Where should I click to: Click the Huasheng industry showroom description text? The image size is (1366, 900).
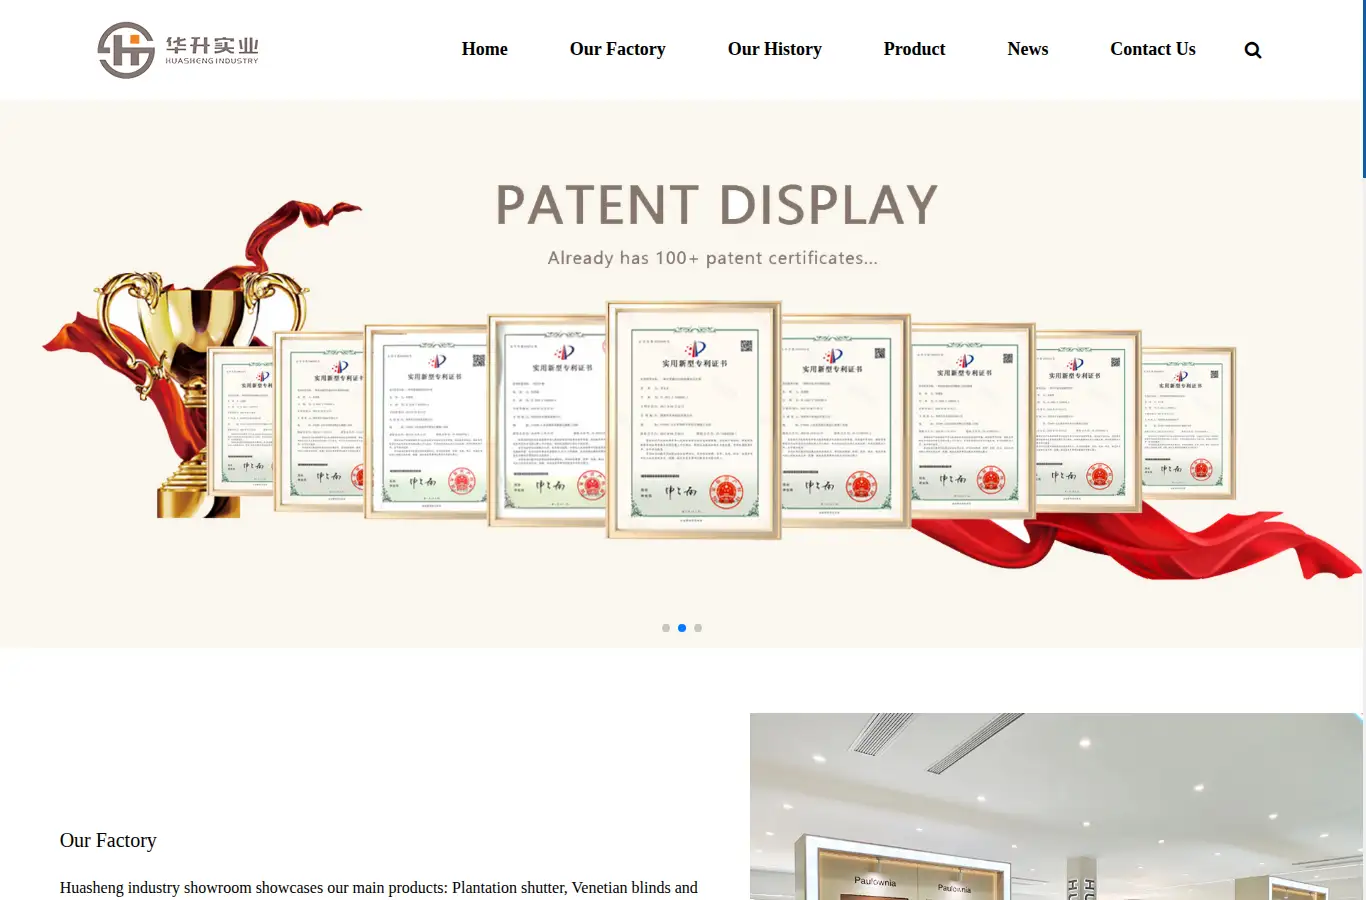(x=379, y=888)
